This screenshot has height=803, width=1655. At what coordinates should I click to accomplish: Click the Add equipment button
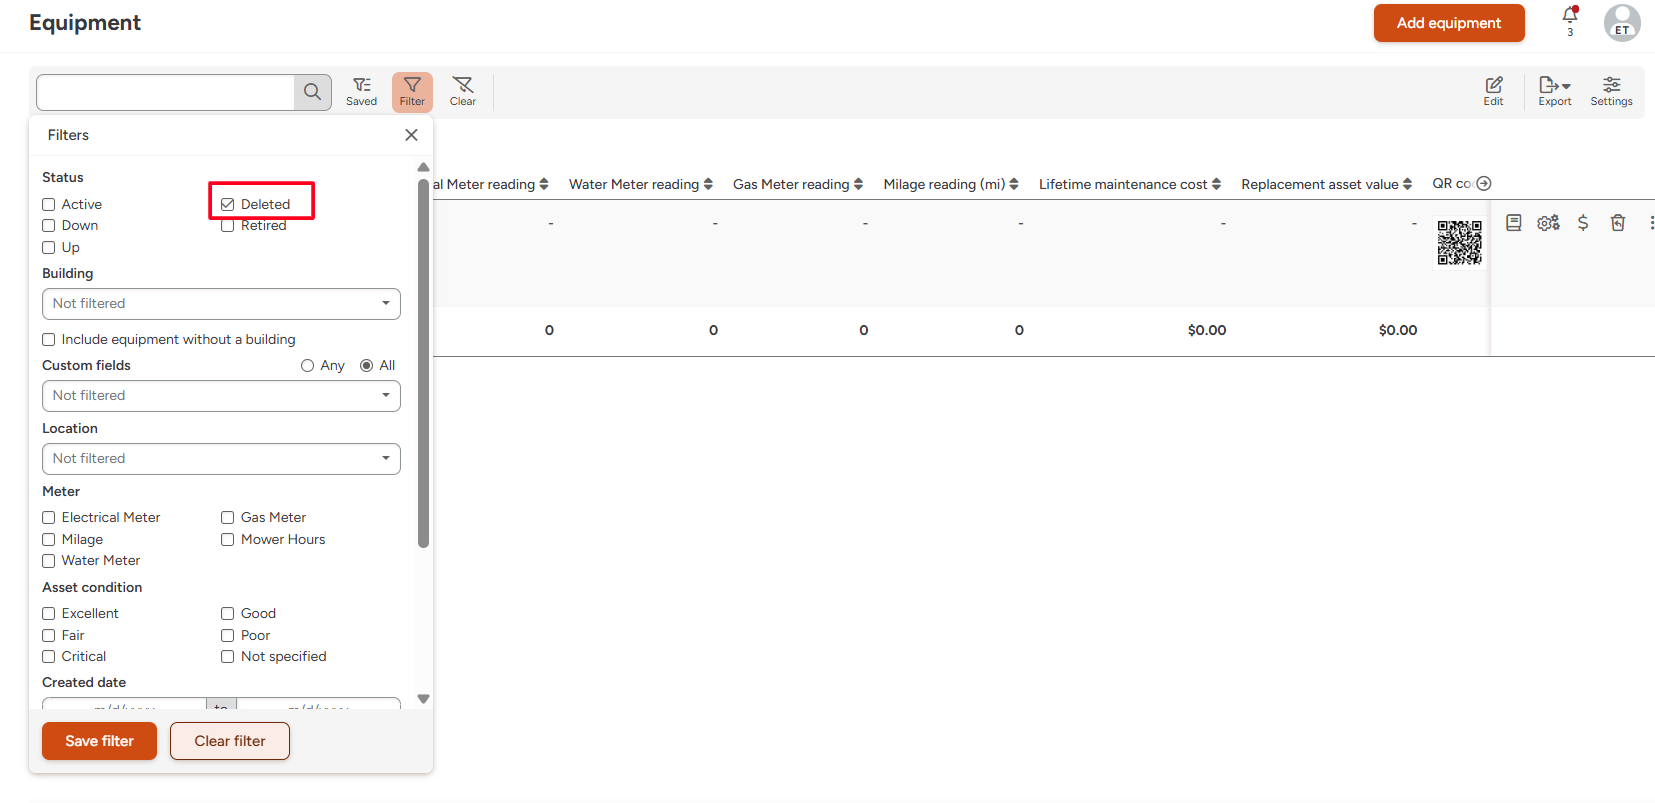click(1448, 23)
